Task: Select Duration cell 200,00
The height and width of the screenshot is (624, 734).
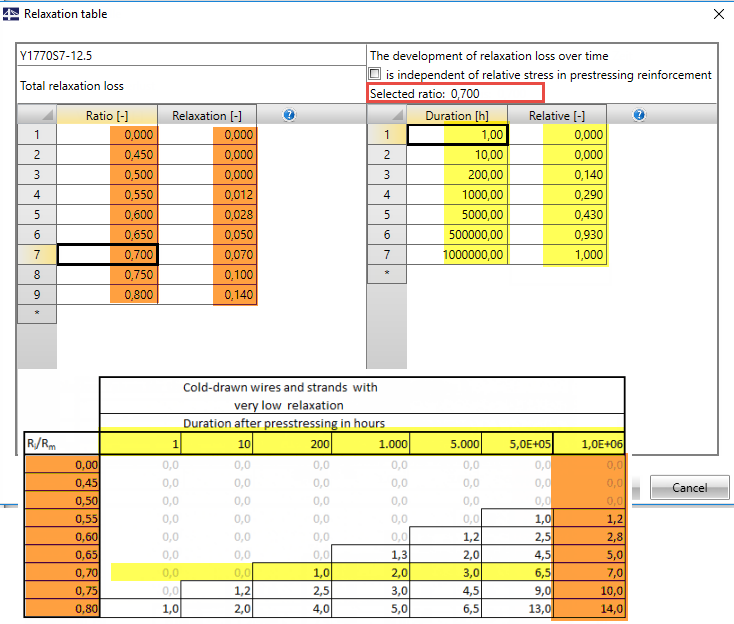Action: [x=457, y=175]
